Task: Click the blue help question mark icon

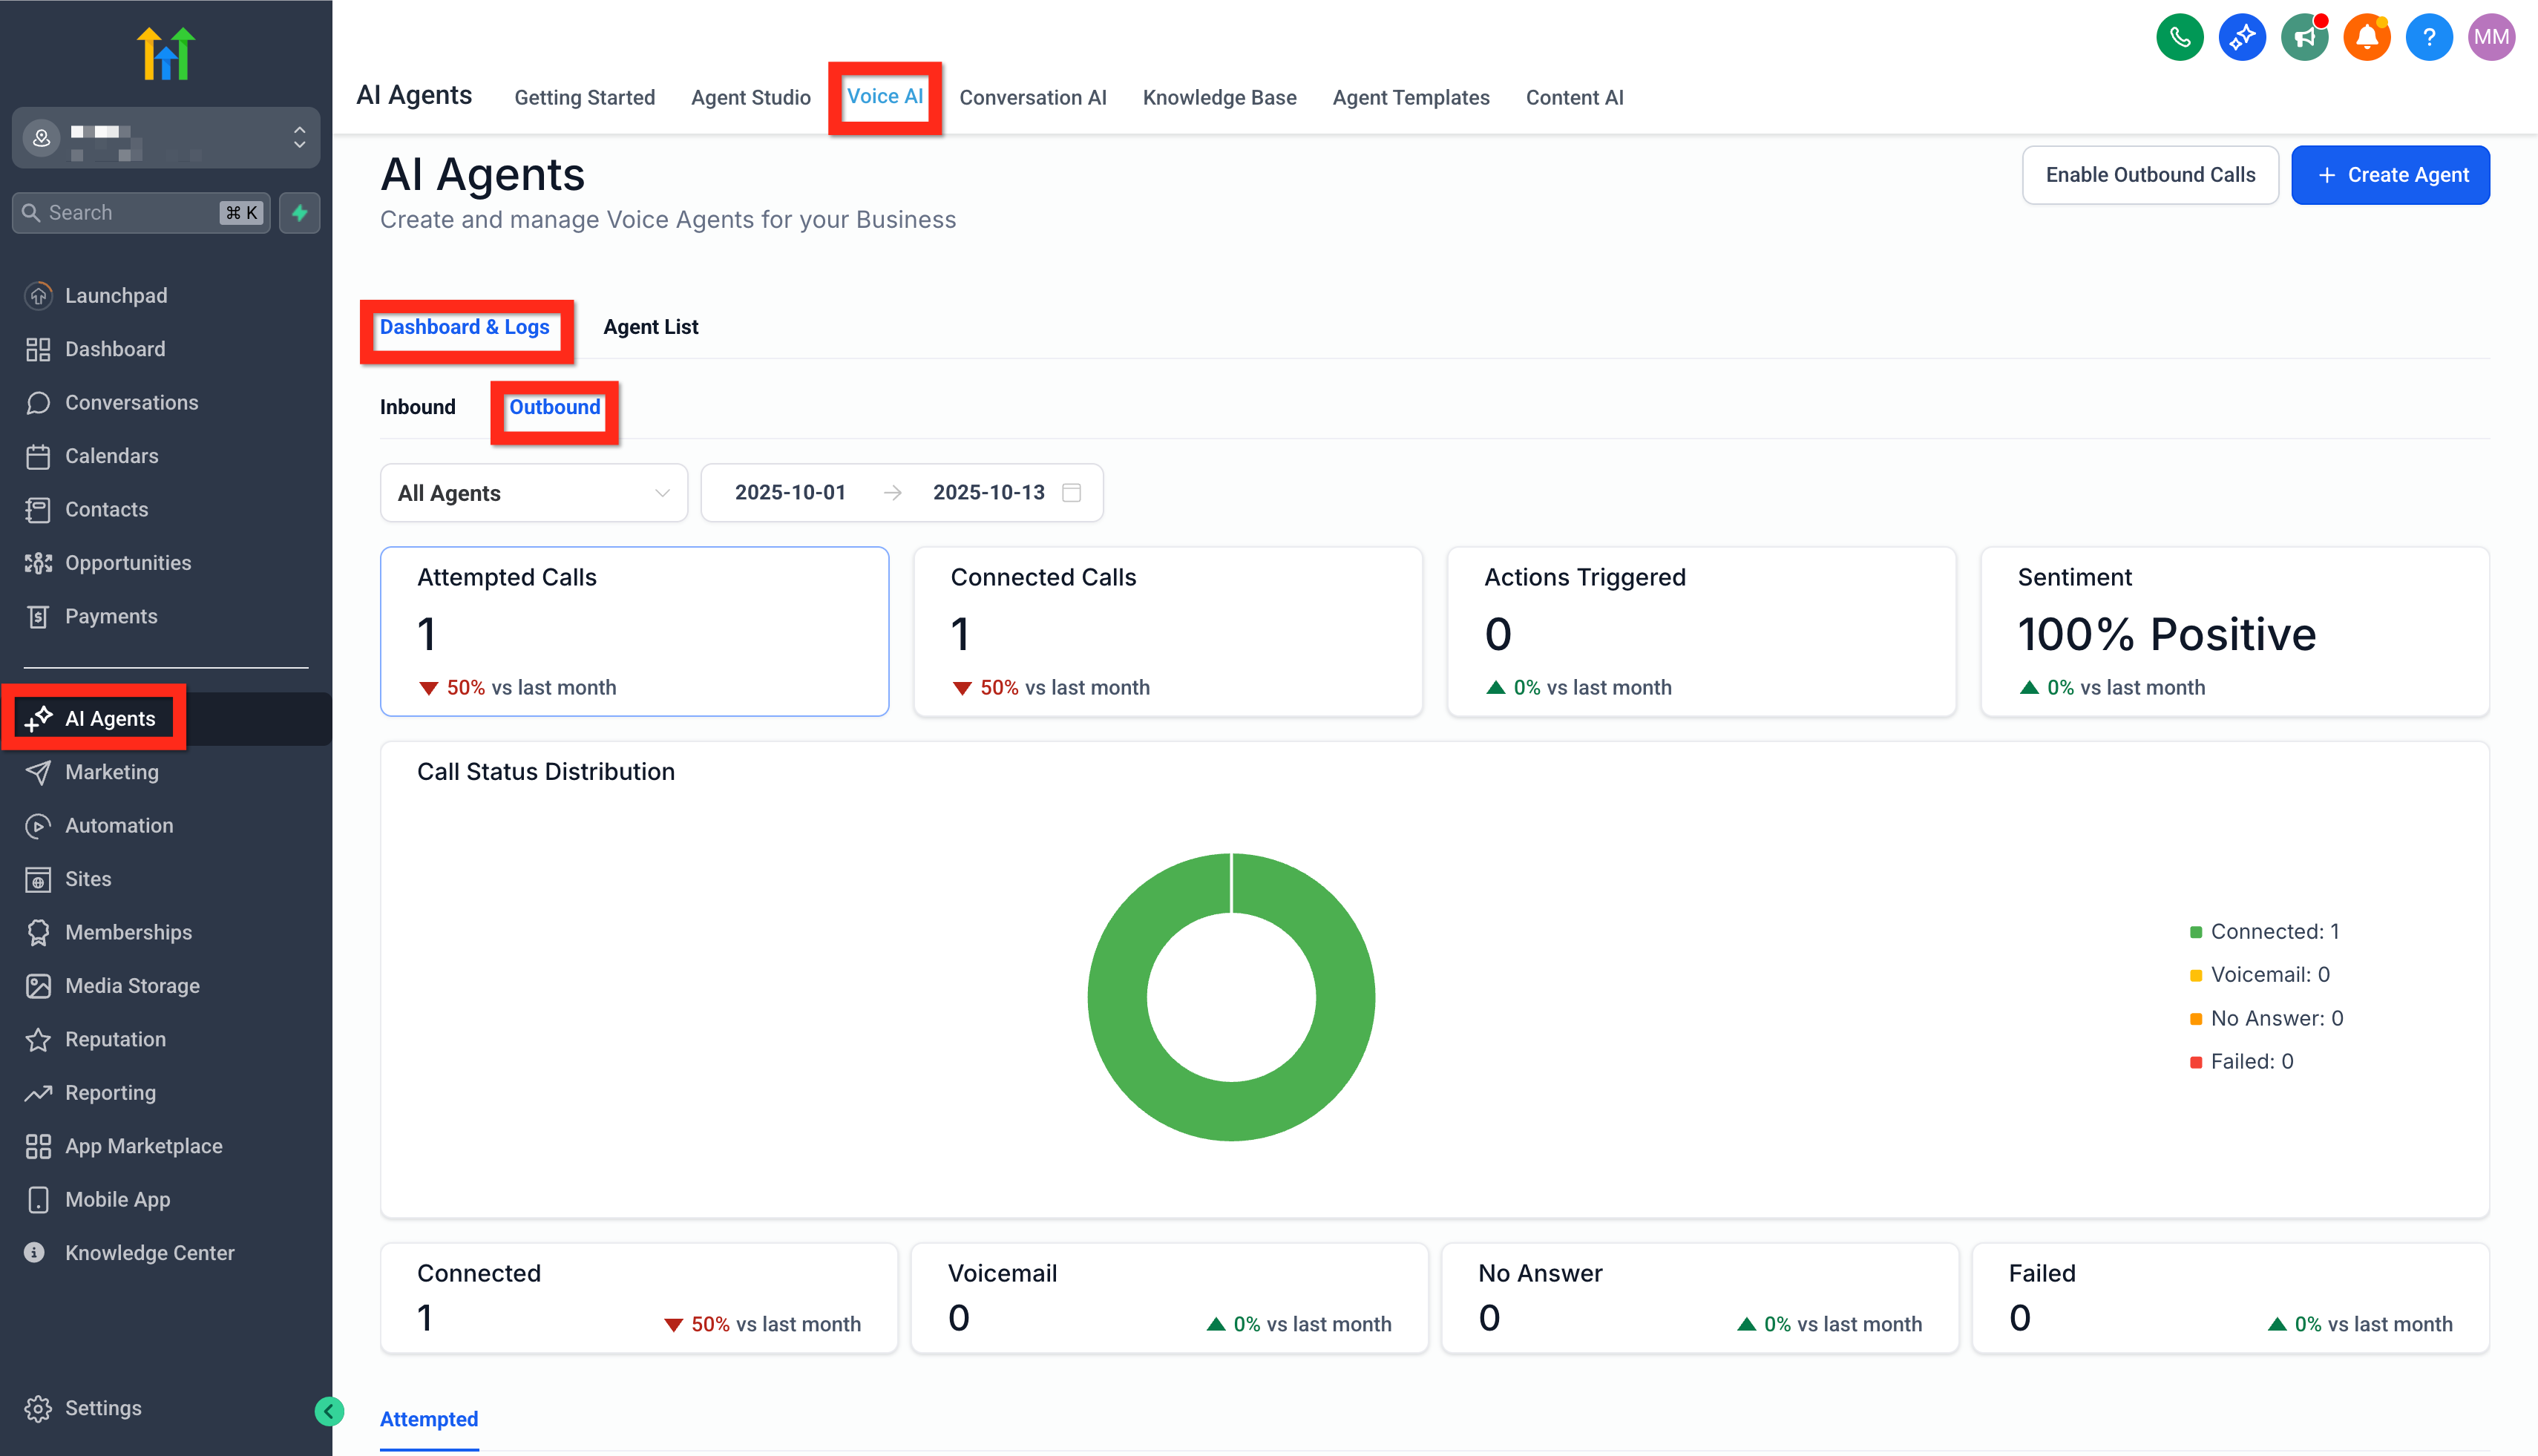Action: pyautogui.click(x=2428, y=38)
